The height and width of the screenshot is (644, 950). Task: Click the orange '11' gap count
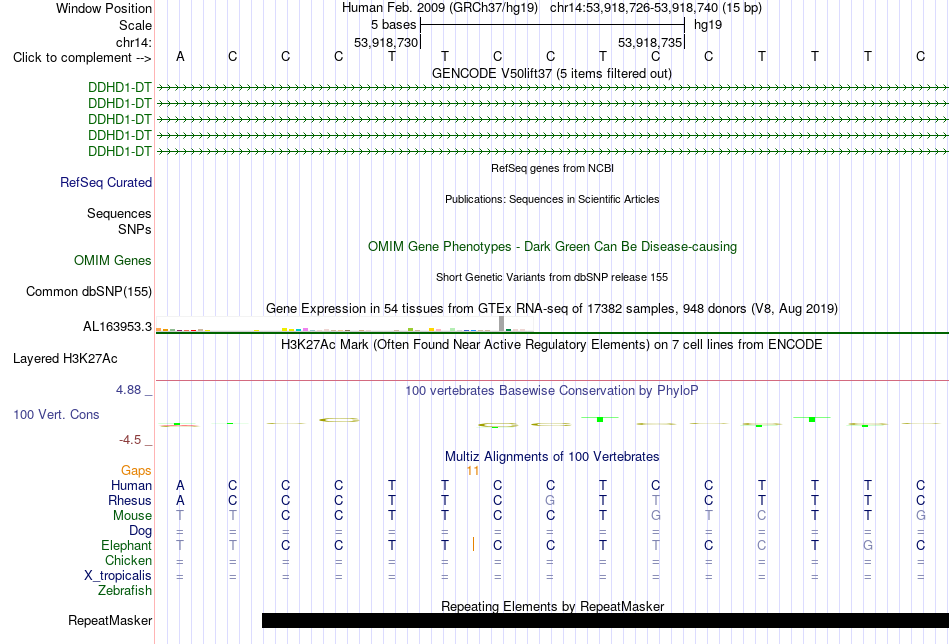[473, 471]
